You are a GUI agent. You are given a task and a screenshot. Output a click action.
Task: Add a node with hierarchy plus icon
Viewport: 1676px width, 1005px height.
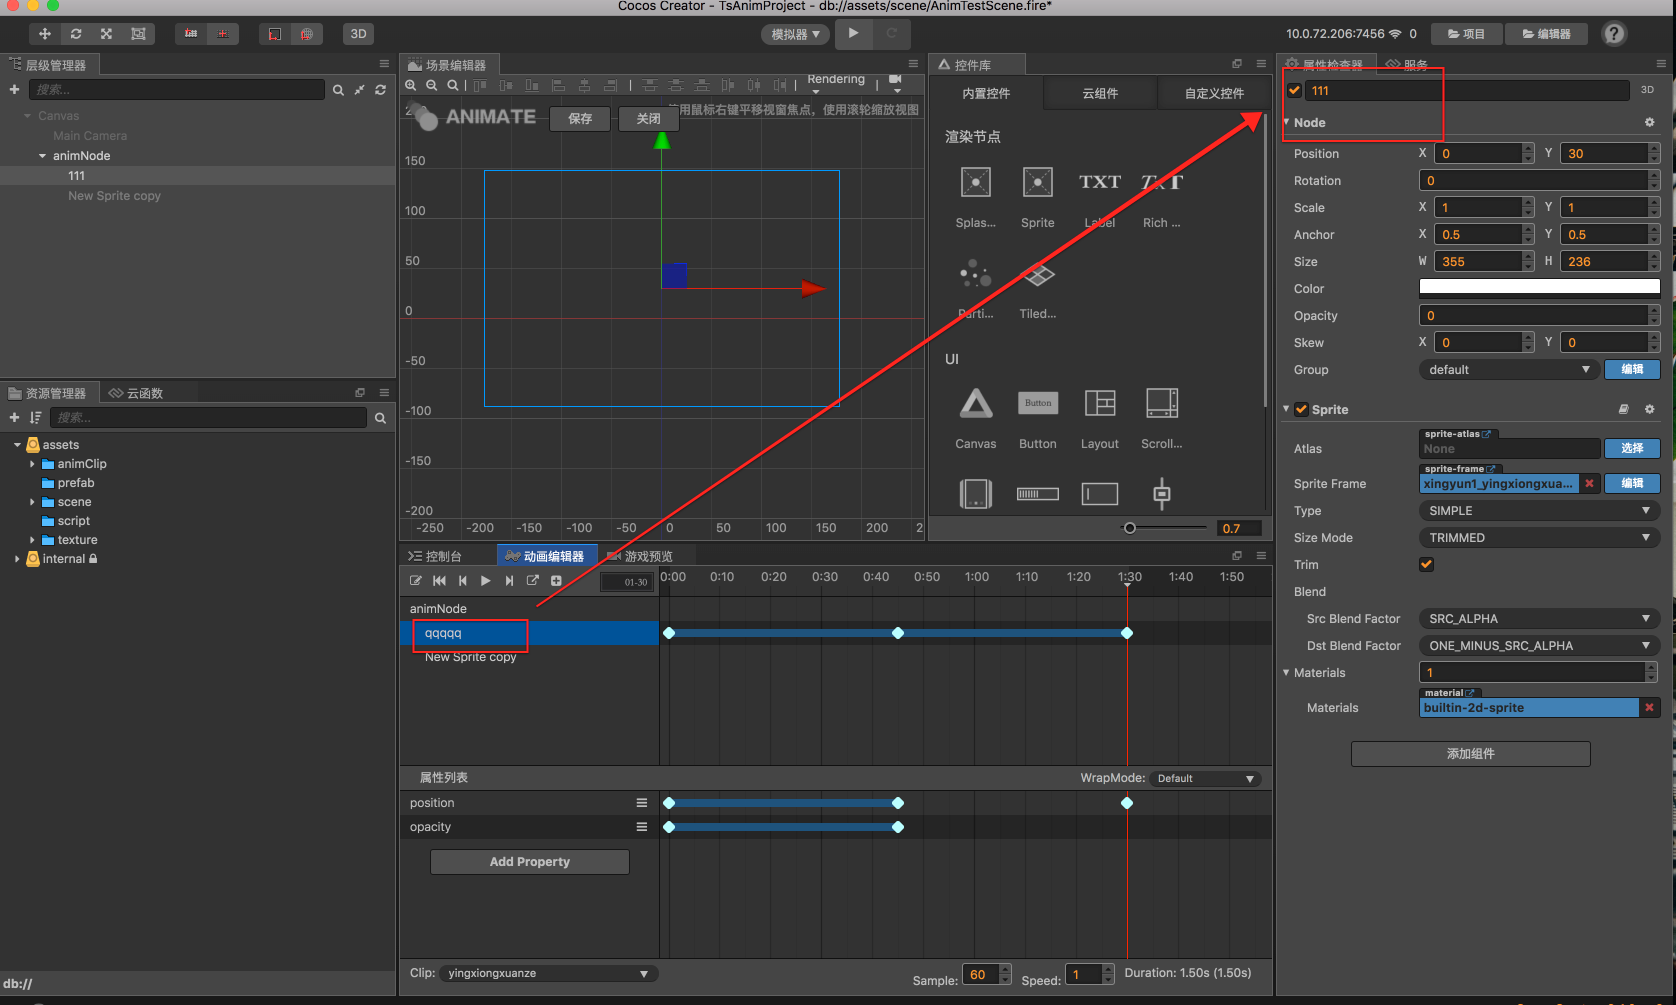click(14, 90)
